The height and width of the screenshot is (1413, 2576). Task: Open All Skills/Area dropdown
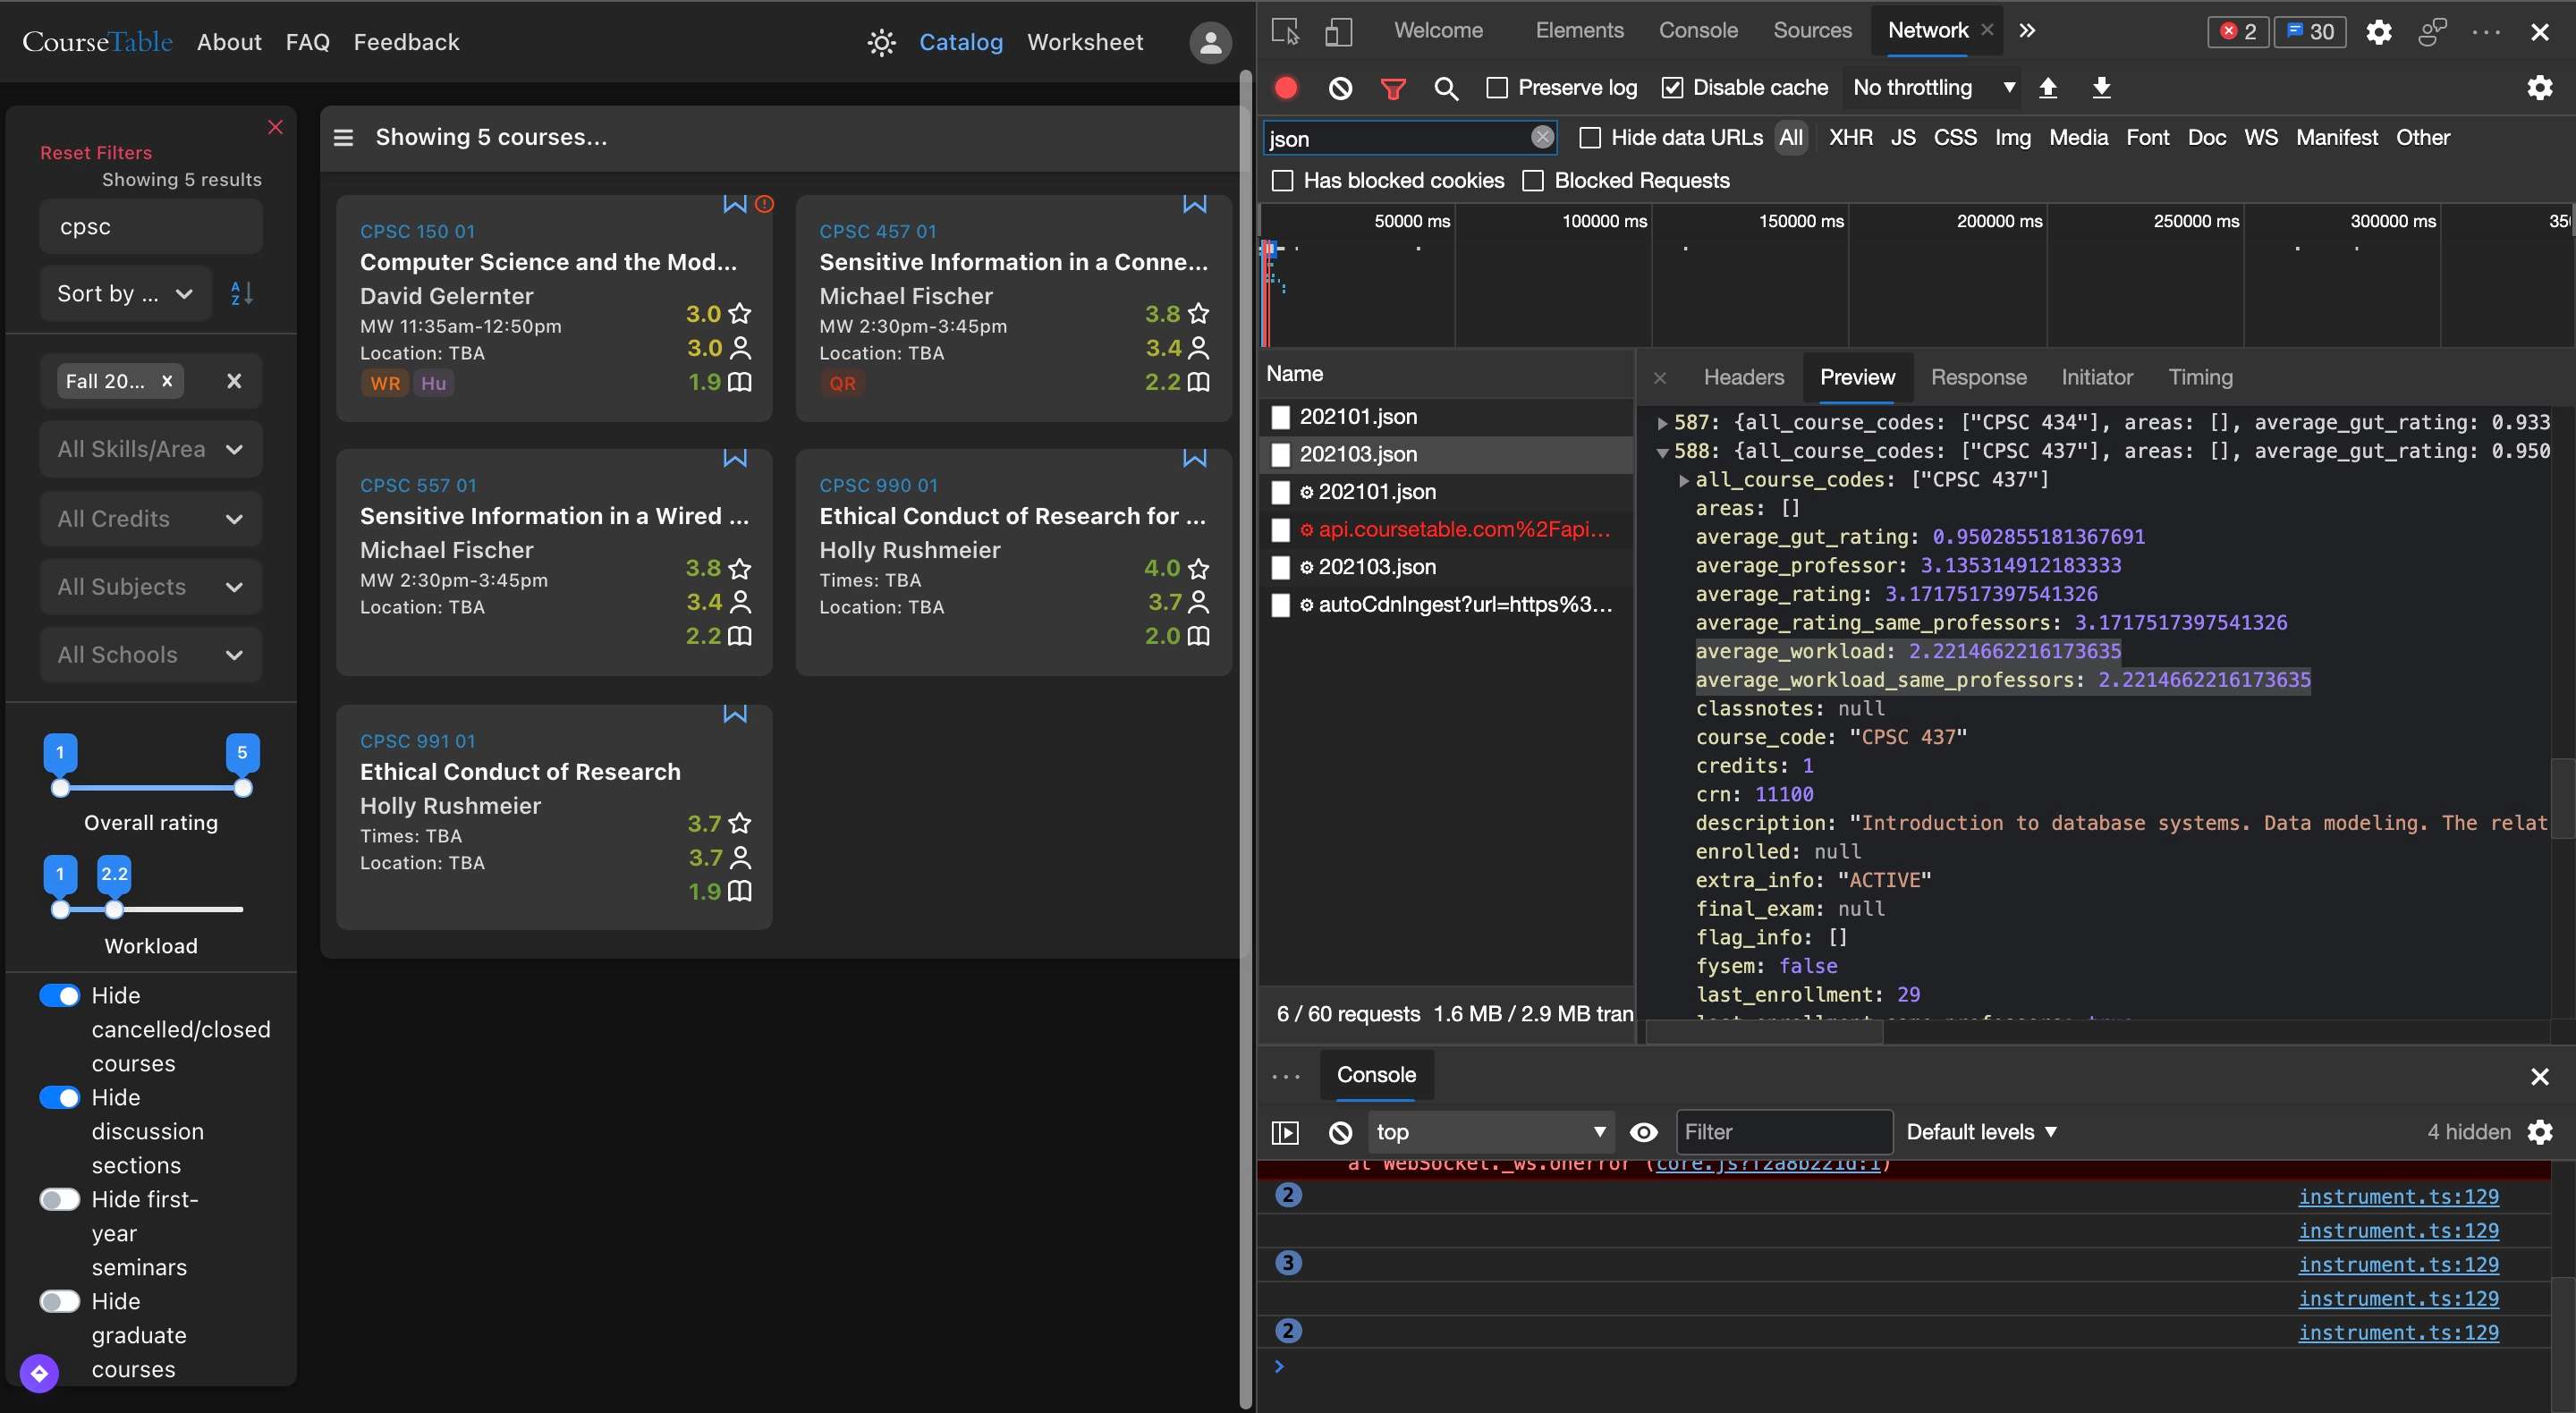click(151, 450)
